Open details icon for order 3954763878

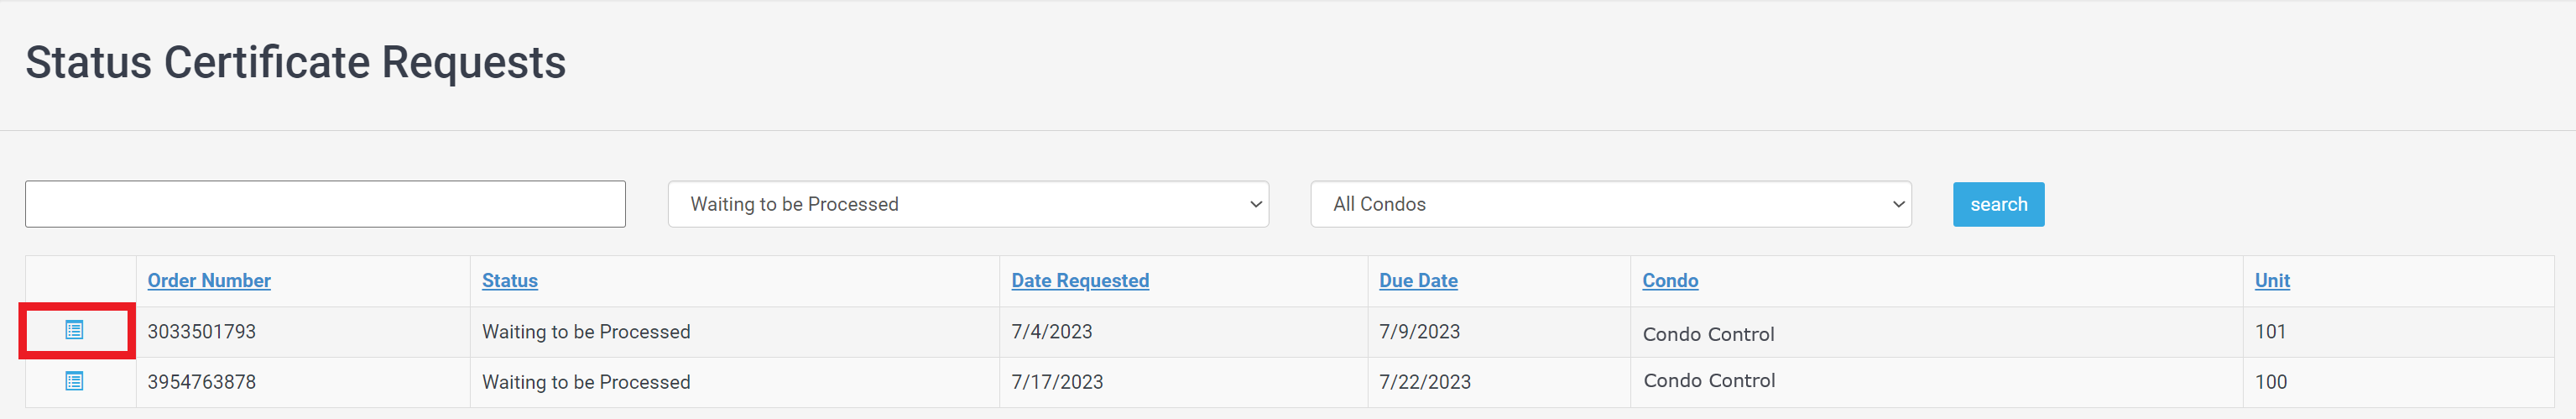point(75,381)
